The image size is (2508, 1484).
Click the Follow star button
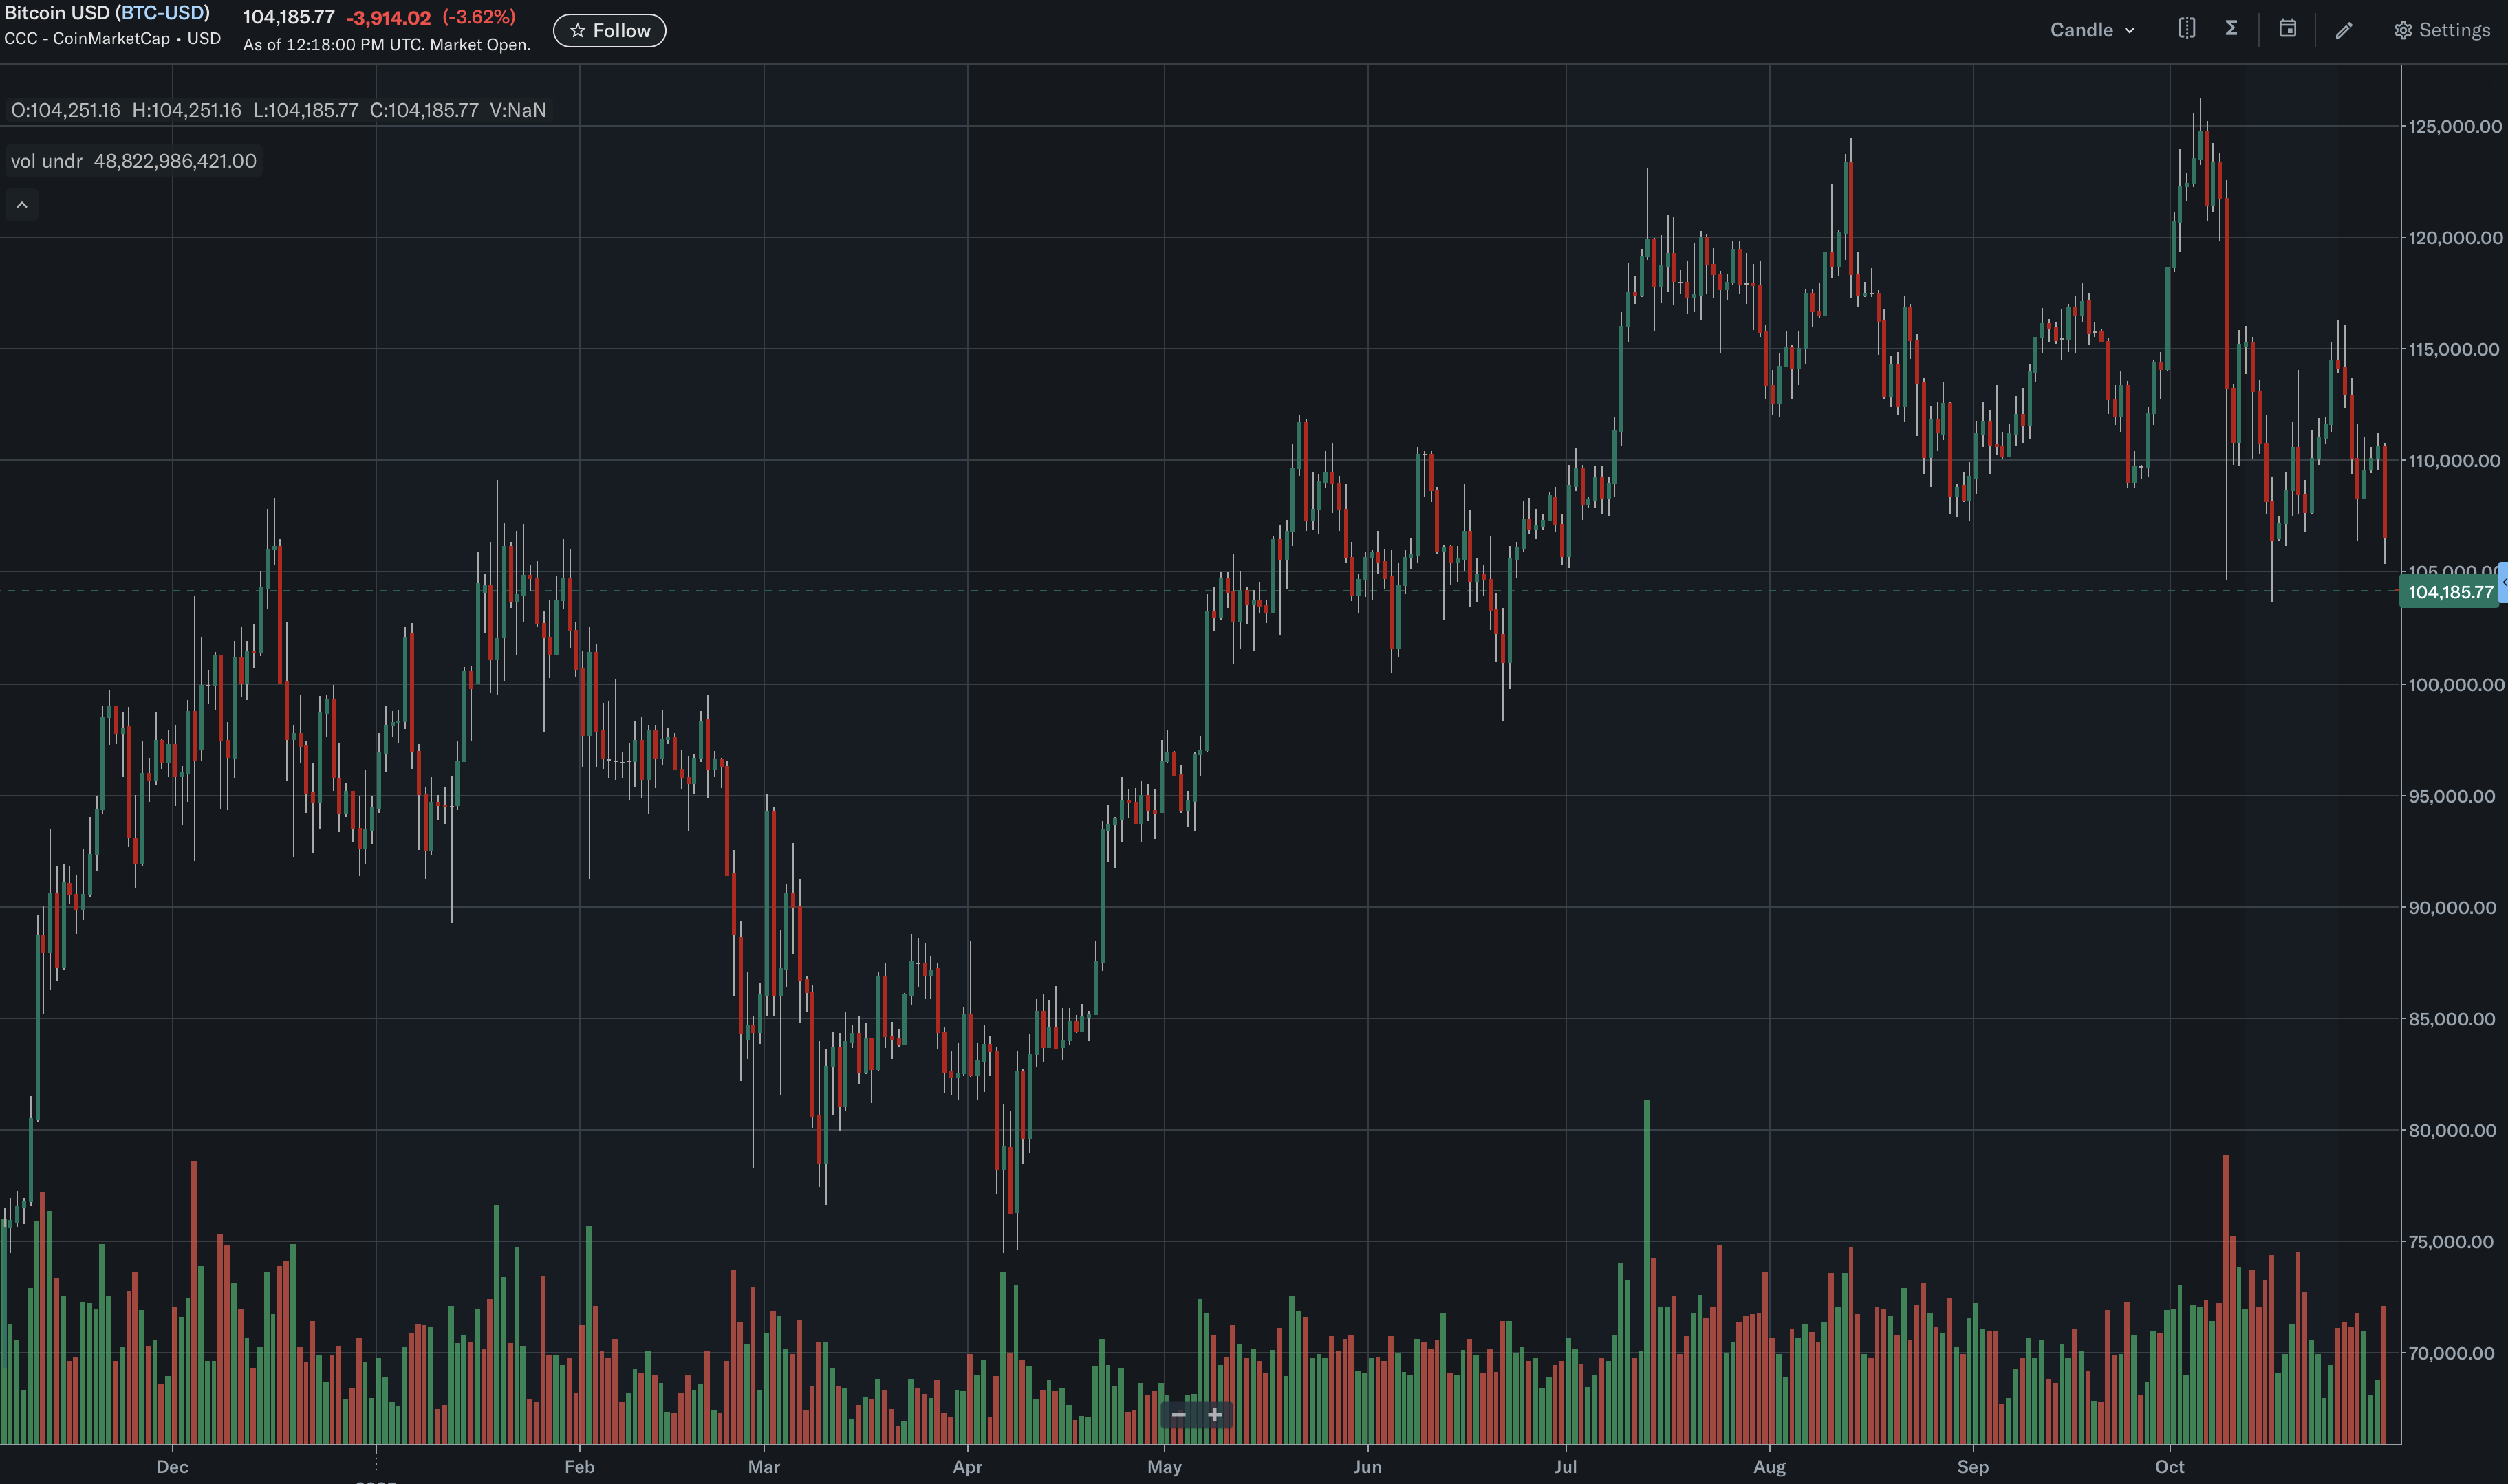point(609,31)
